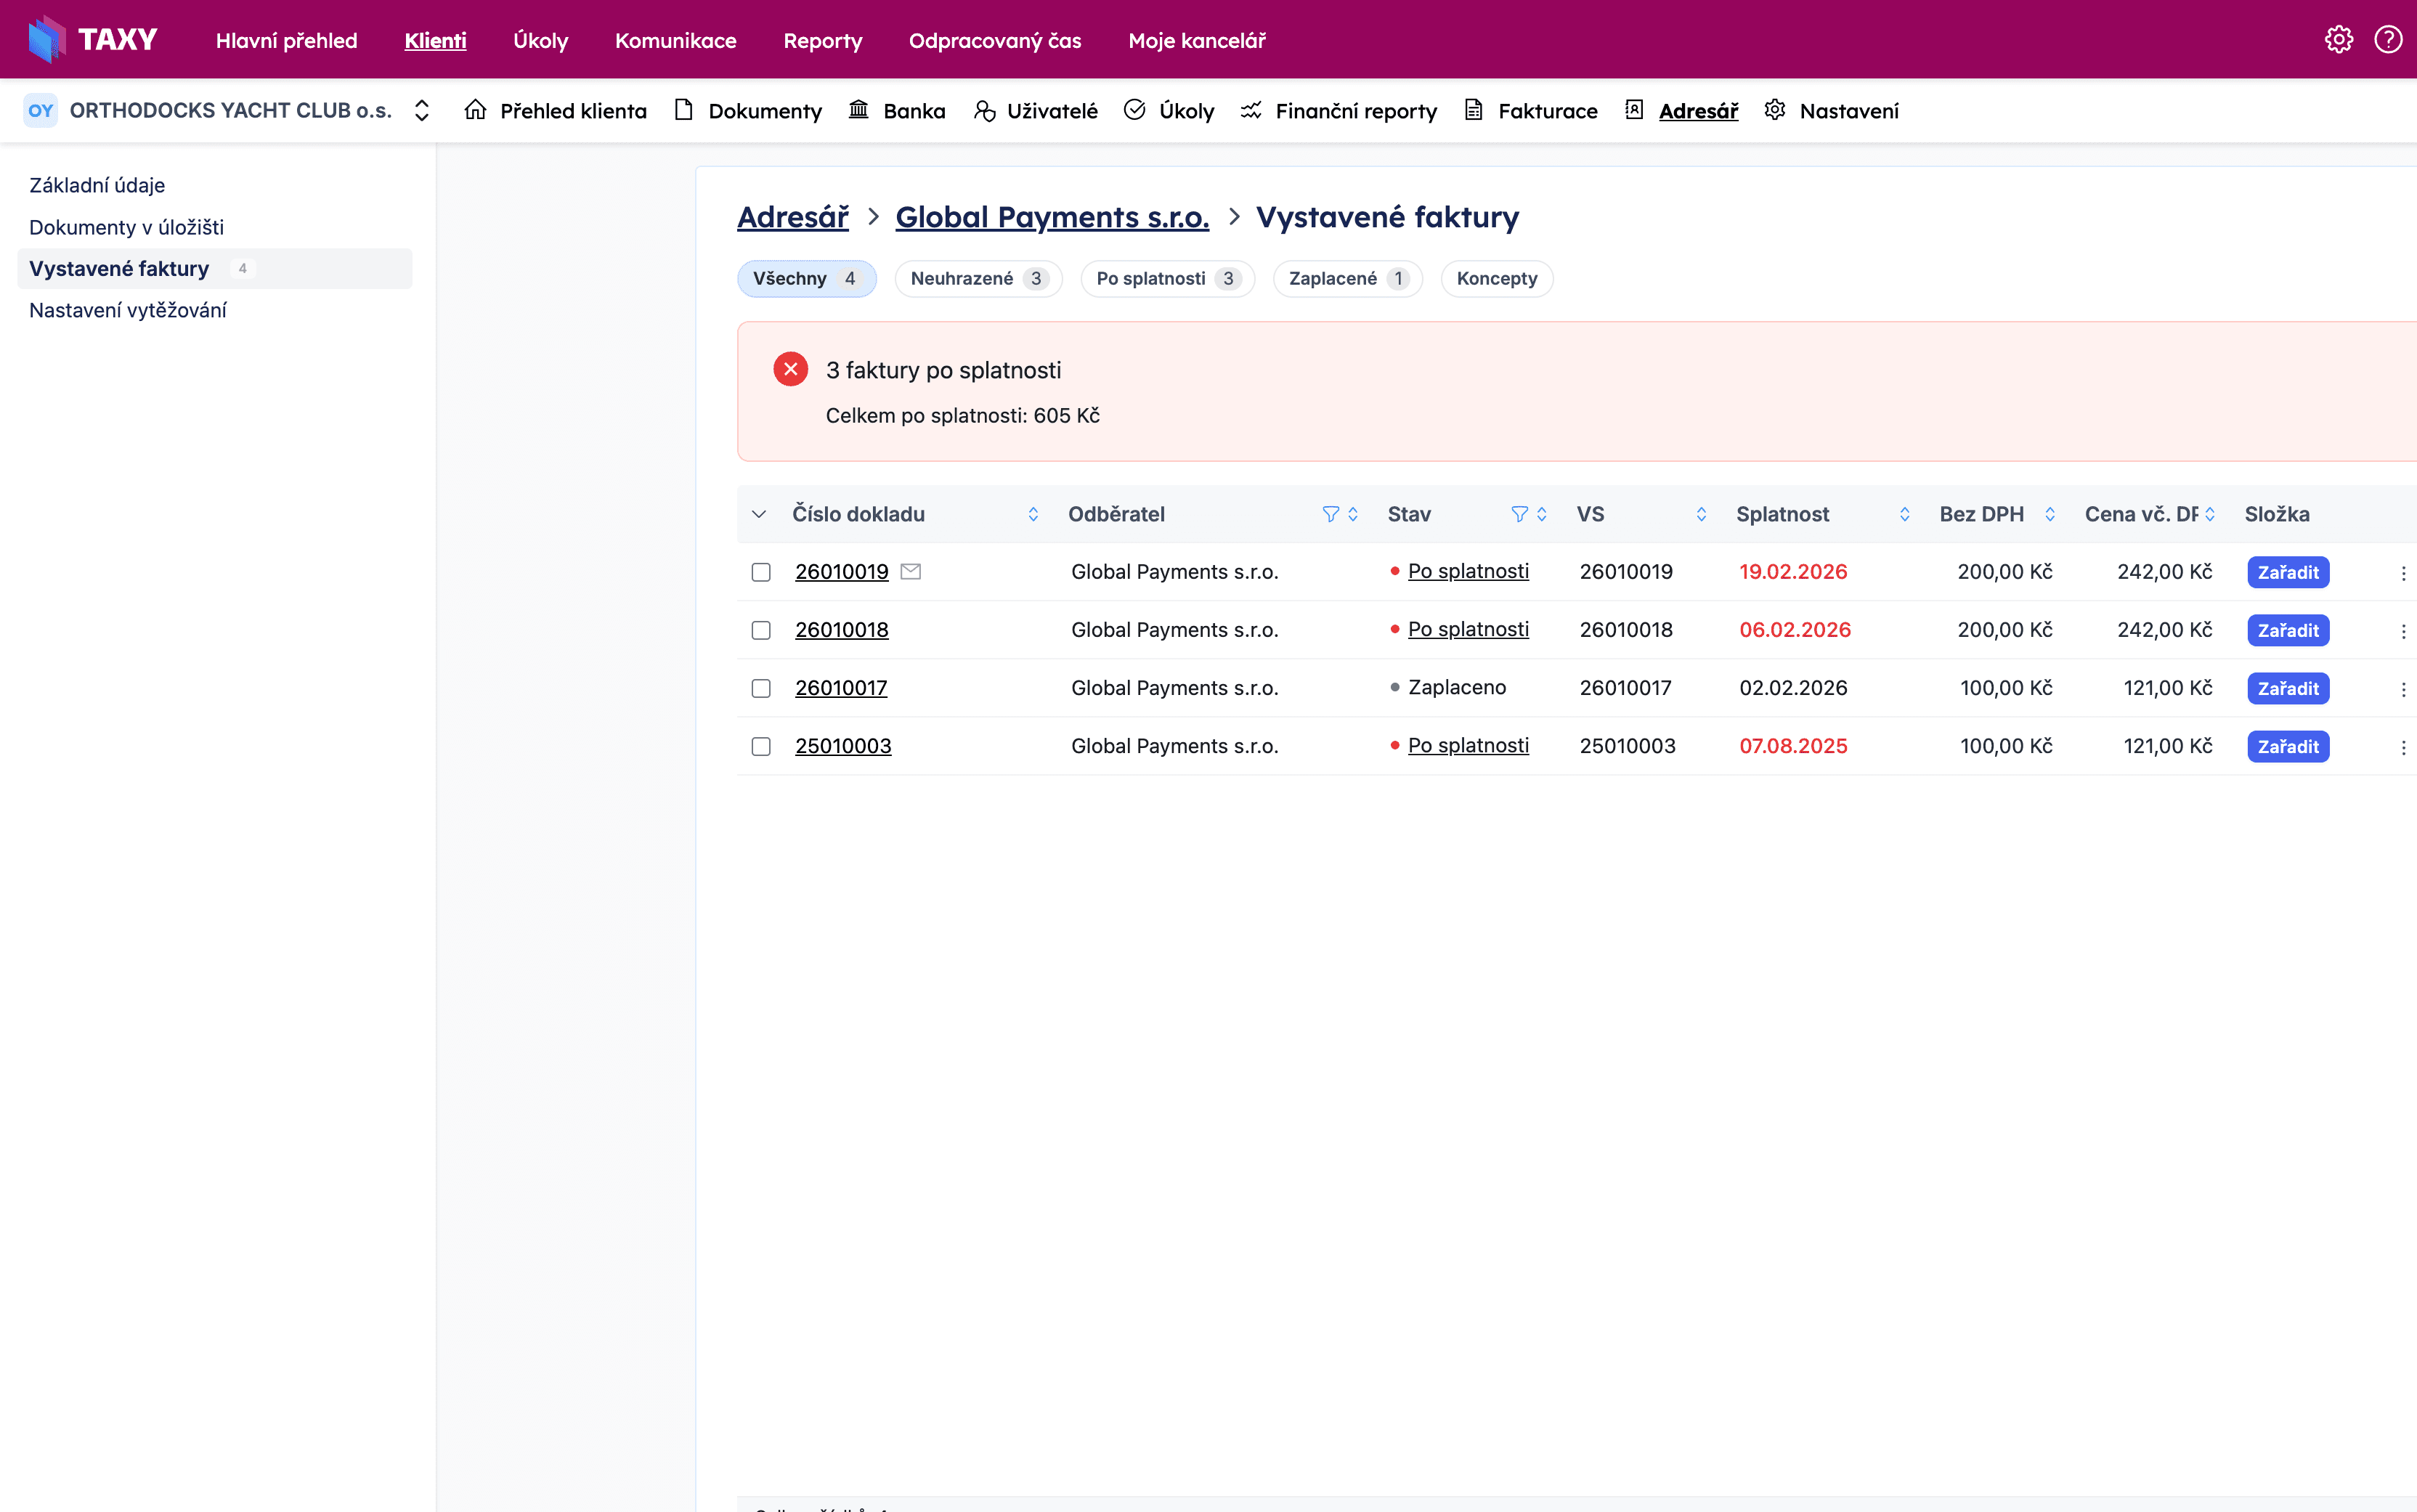Open the select-all chevron in table header

click(759, 514)
